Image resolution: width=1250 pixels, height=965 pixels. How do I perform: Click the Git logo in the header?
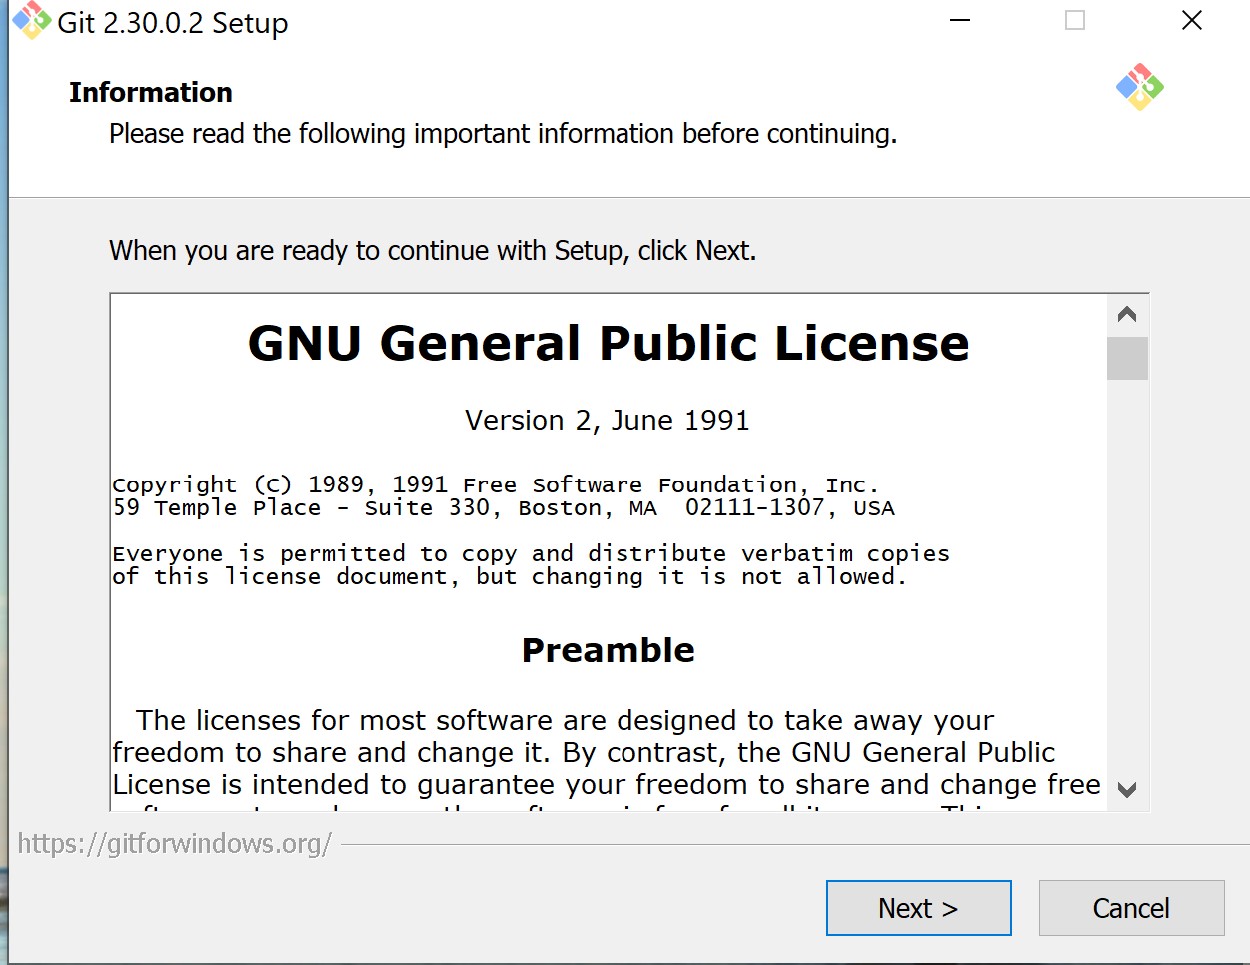click(x=1140, y=87)
